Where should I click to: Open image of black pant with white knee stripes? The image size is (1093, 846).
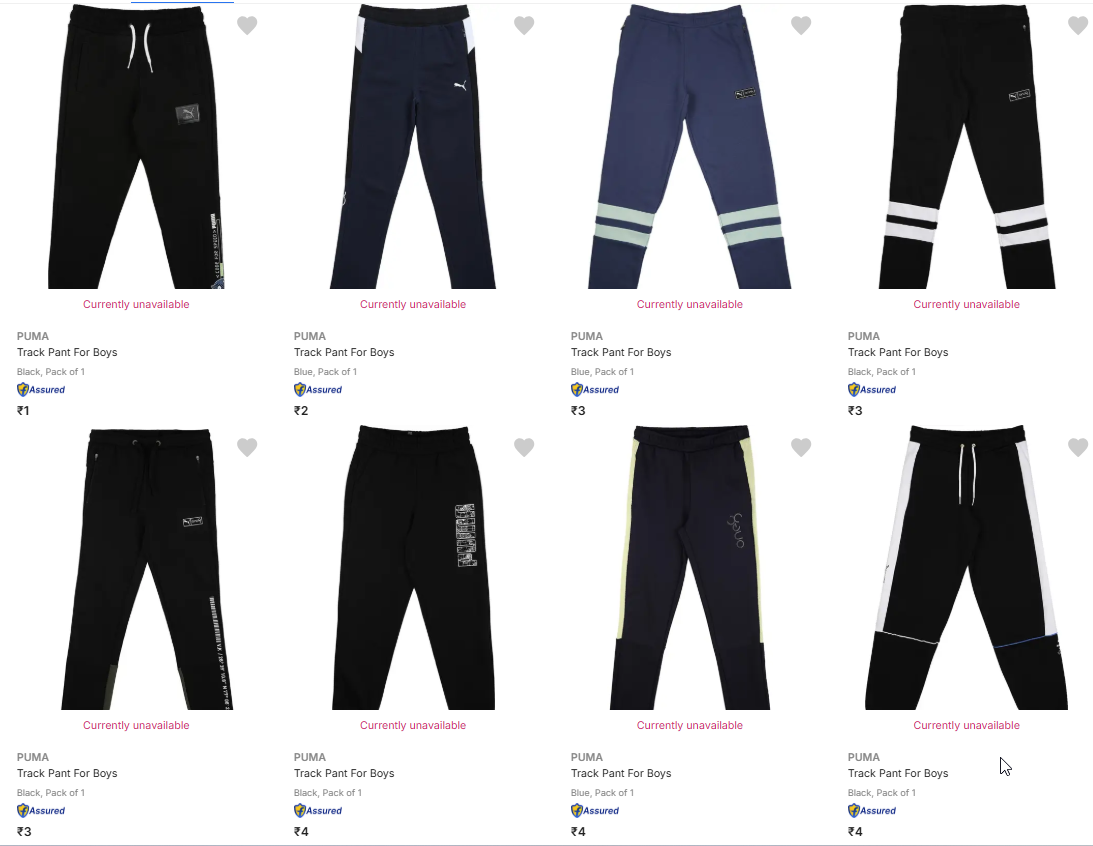[x=967, y=146]
